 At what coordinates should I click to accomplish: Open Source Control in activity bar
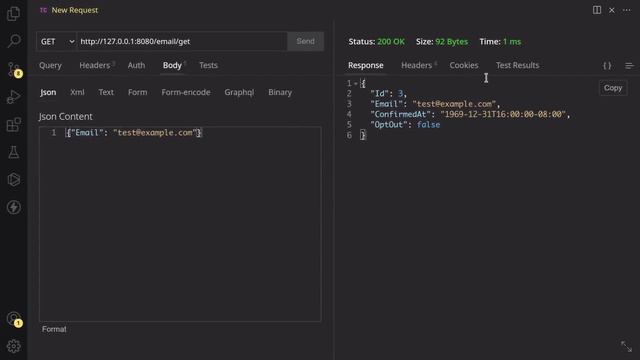(x=13, y=69)
